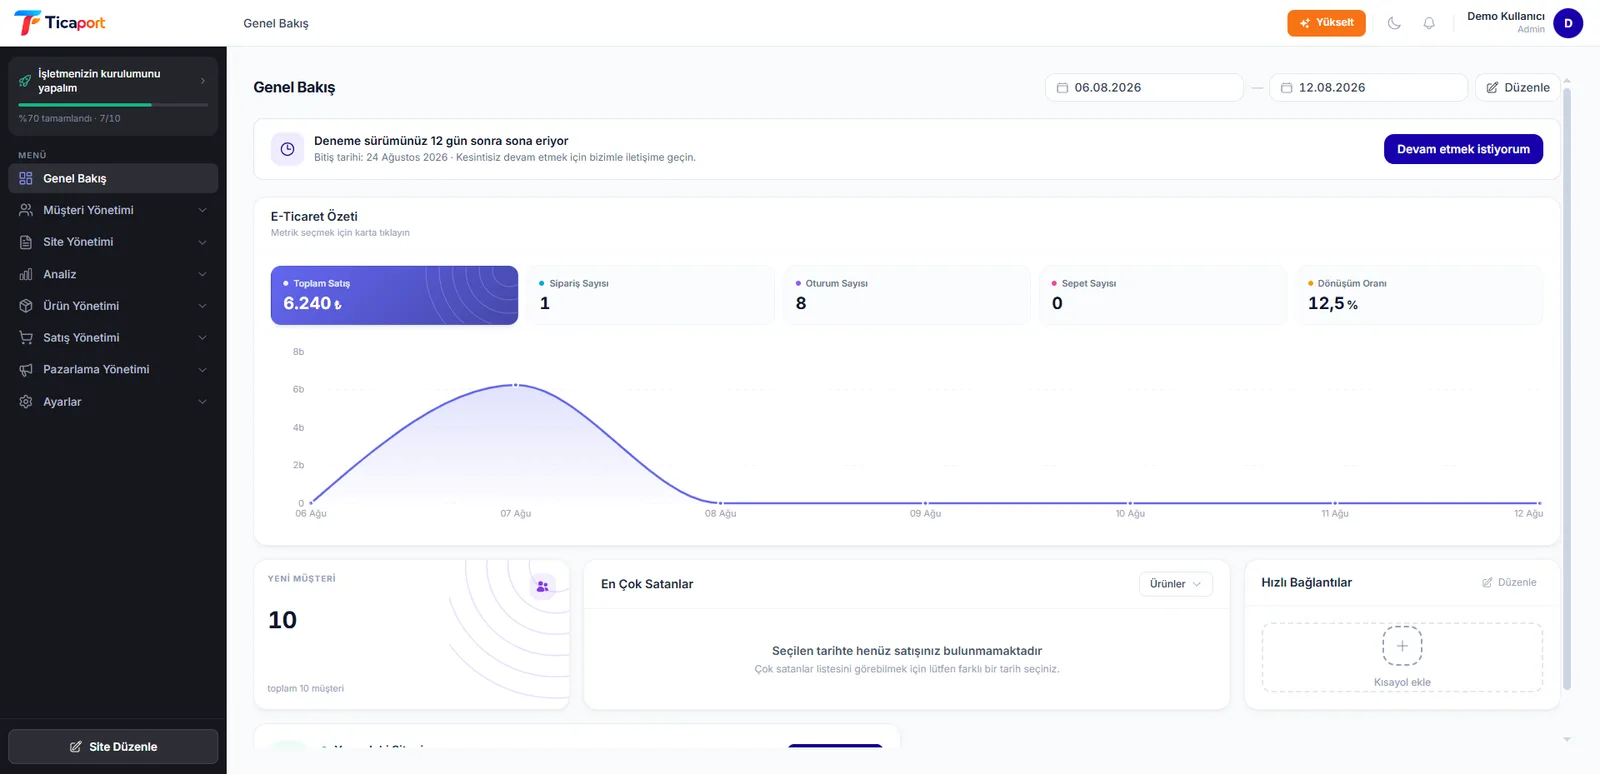The image size is (1600, 774).
Task: Open Genel Bakış in the sidebar
Action: tap(113, 178)
